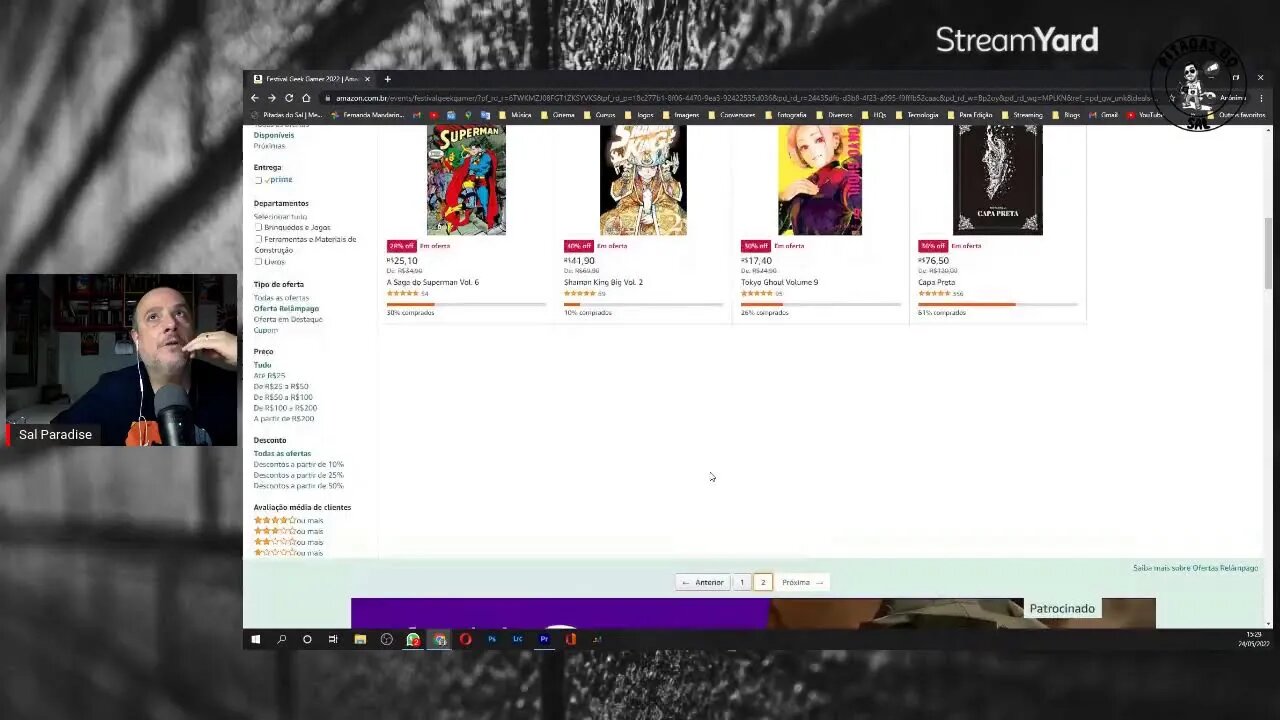
Task: Filter price De R$25 a R$50
Action: pyautogui.click(x=281, y=386)
